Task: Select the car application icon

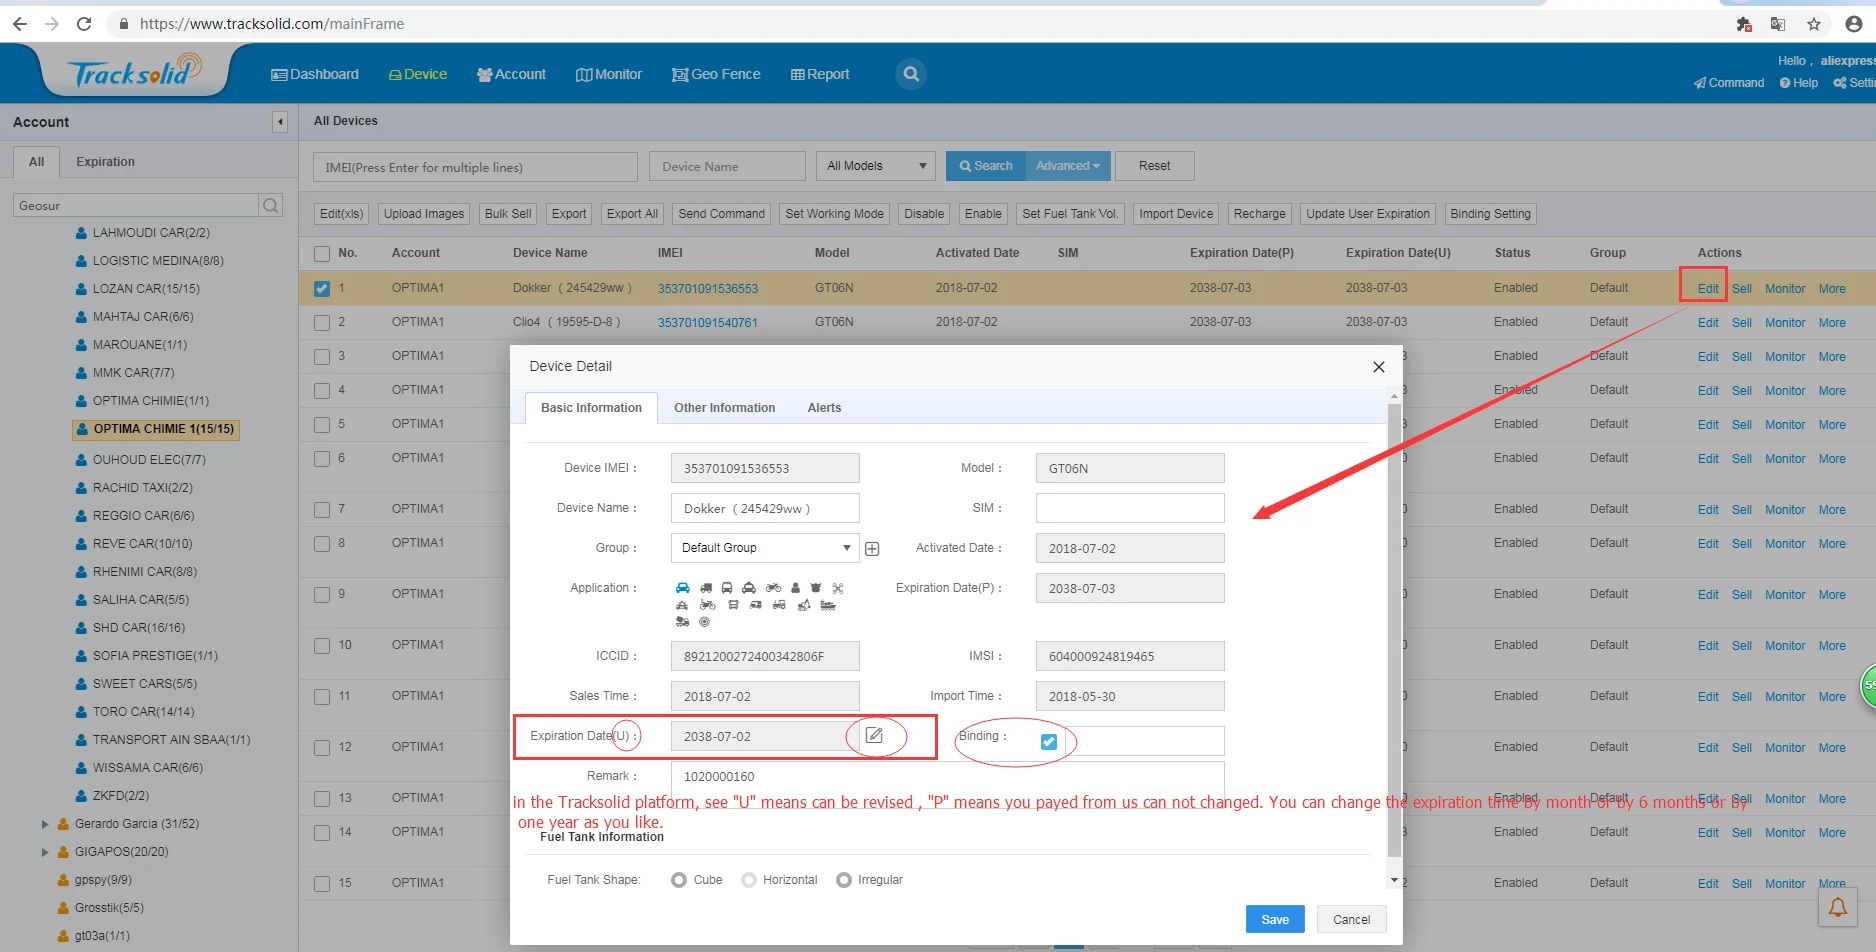Action: coord(683,588)
